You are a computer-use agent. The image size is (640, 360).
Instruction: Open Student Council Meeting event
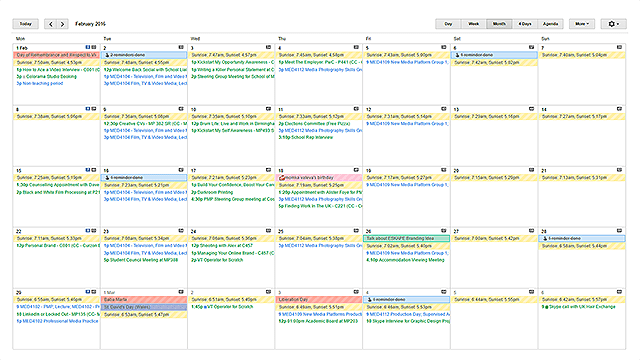tap(141, 260)
